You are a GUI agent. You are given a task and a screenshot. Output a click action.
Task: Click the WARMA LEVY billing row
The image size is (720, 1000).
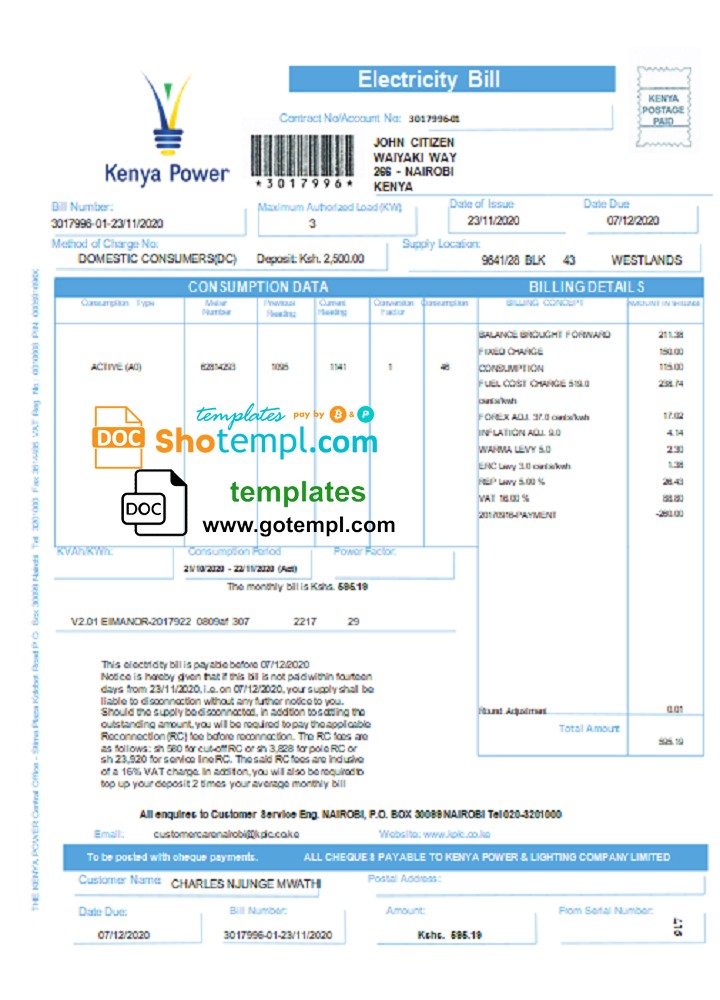coord(581,449)
